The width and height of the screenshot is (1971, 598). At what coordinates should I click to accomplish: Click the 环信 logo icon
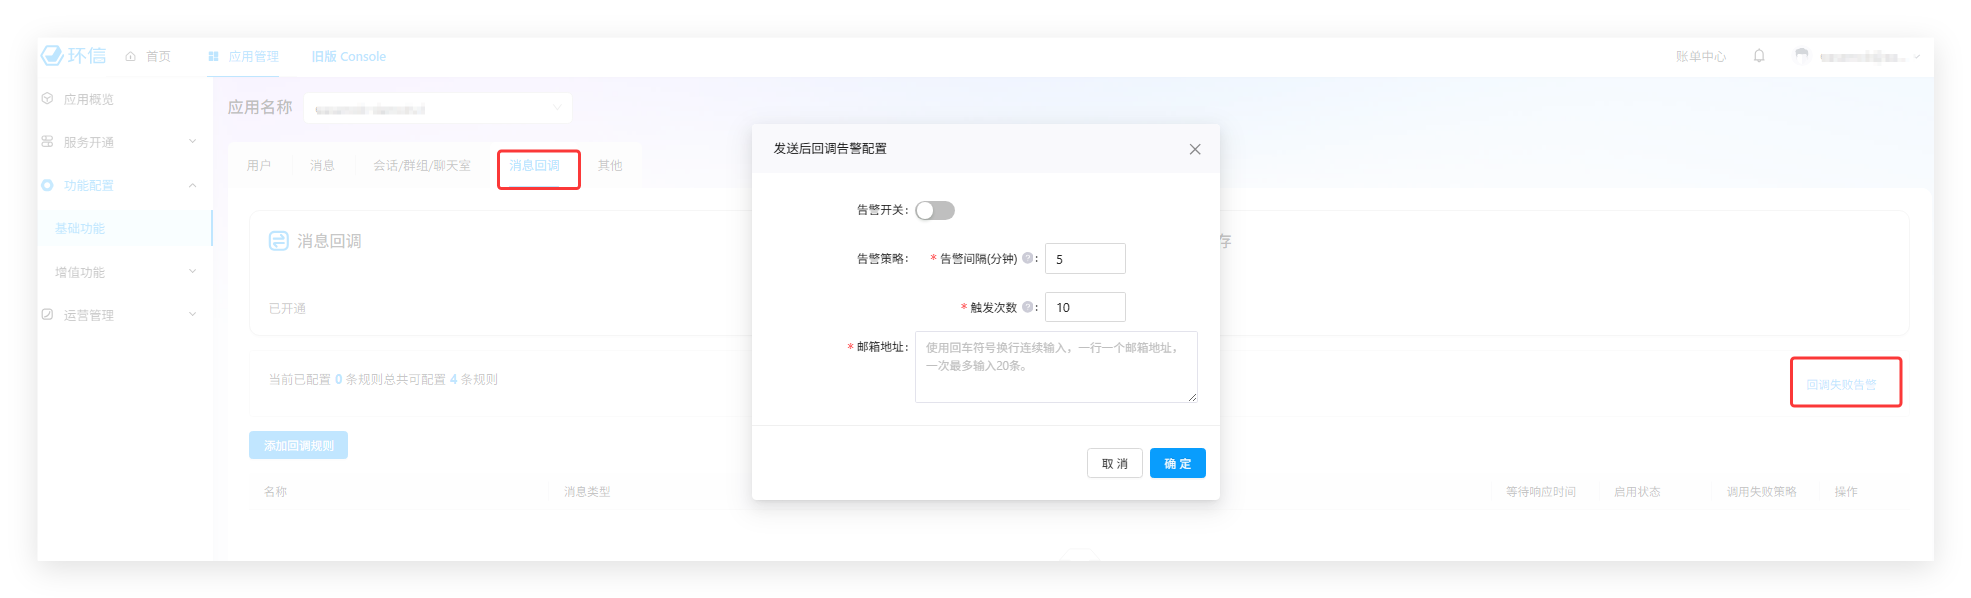point(52,56)
